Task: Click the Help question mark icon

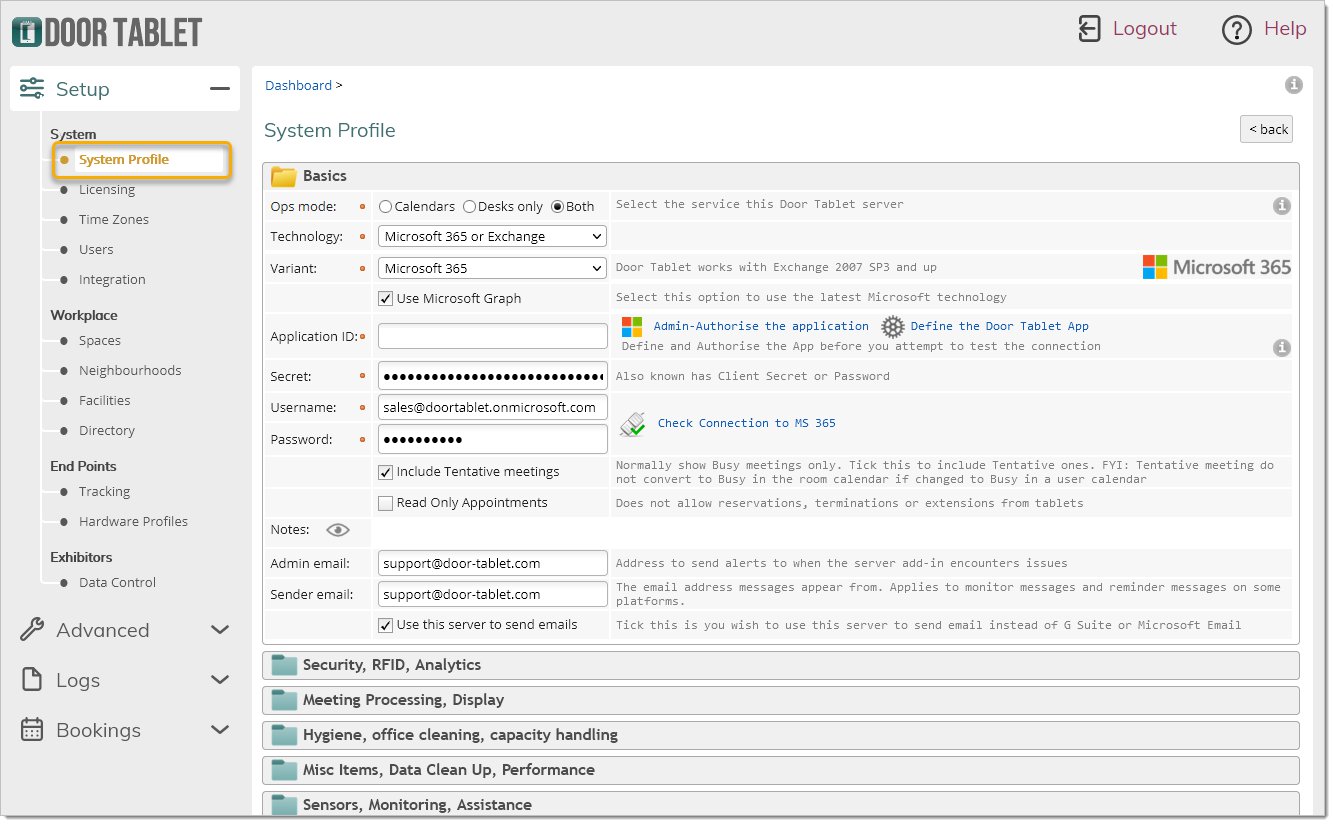Action: click(x=1237, y=30)
